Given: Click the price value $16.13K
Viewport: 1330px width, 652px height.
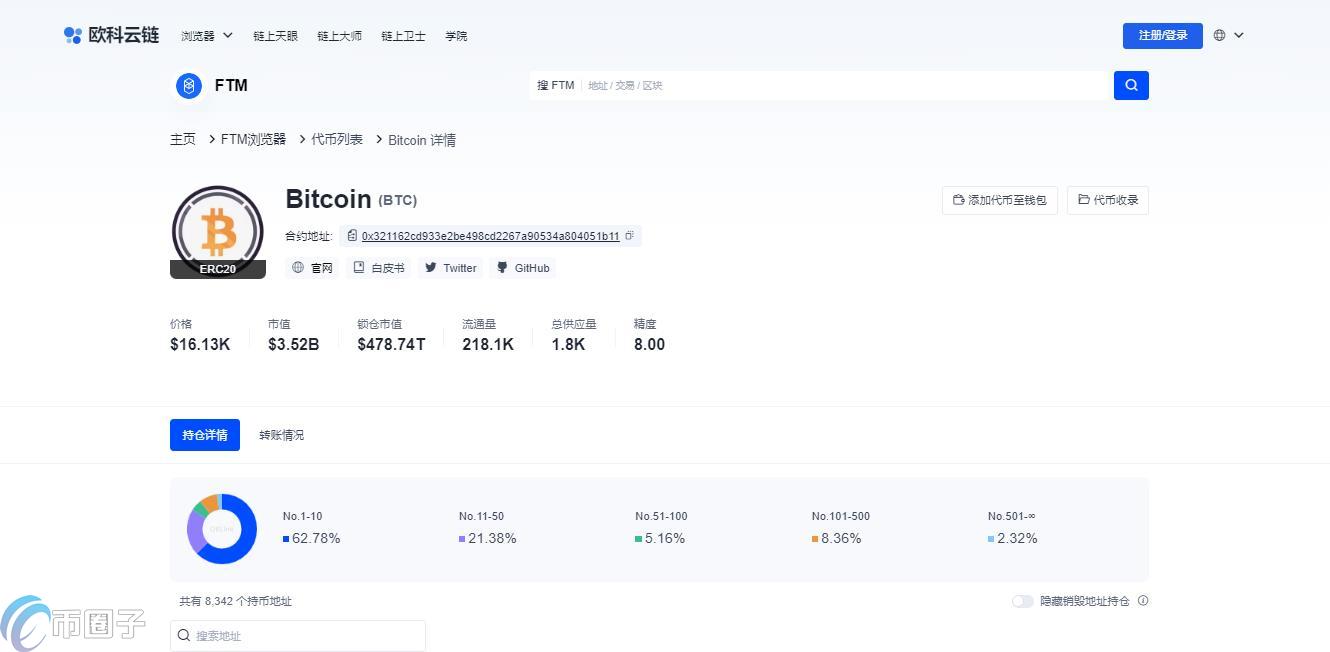Looking at the screenshot, I should [x=200, y=344].
